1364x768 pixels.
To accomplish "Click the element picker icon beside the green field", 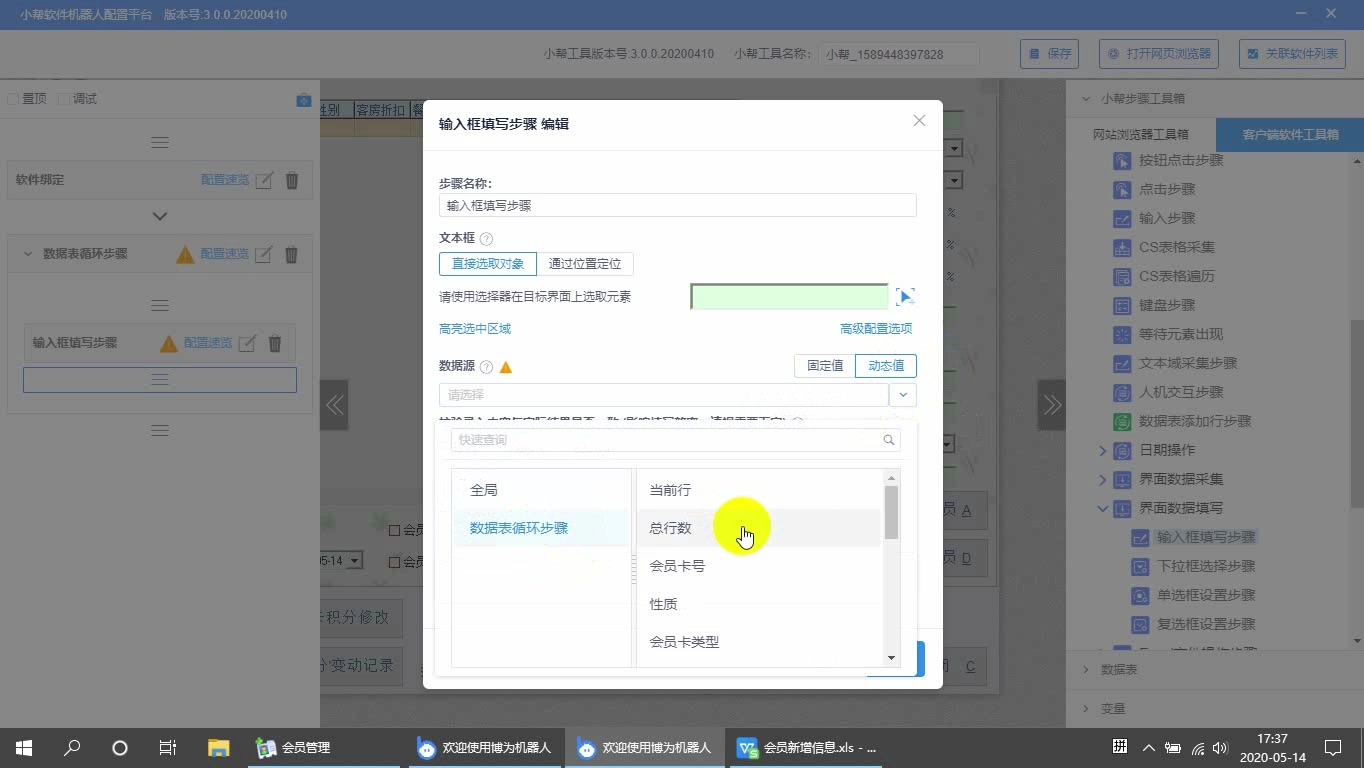I will (905, 297).
